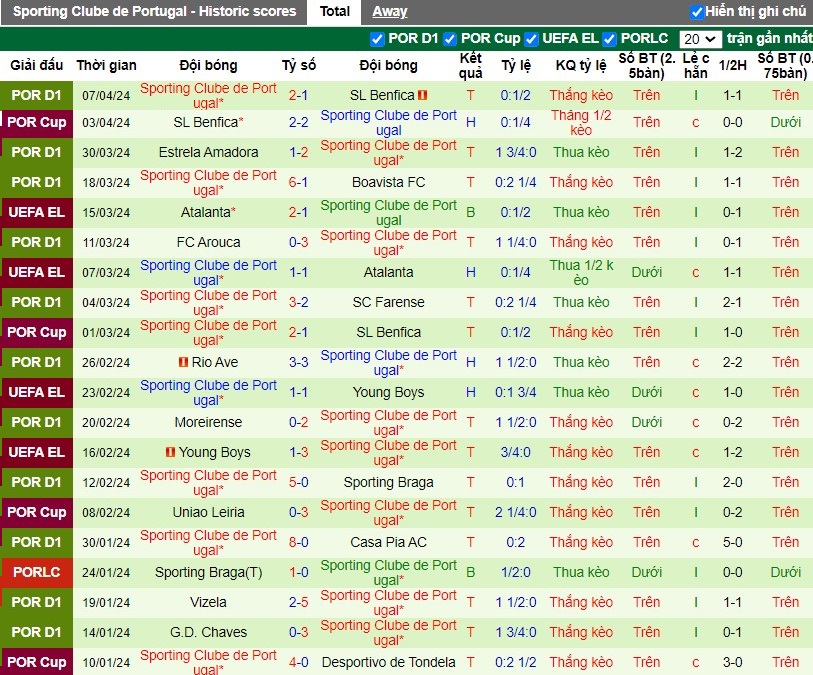This screenshot has height=675, width=813.
Task: Click red card icon beside Young Boys 16/02/24
Action: tap(170, 452)
